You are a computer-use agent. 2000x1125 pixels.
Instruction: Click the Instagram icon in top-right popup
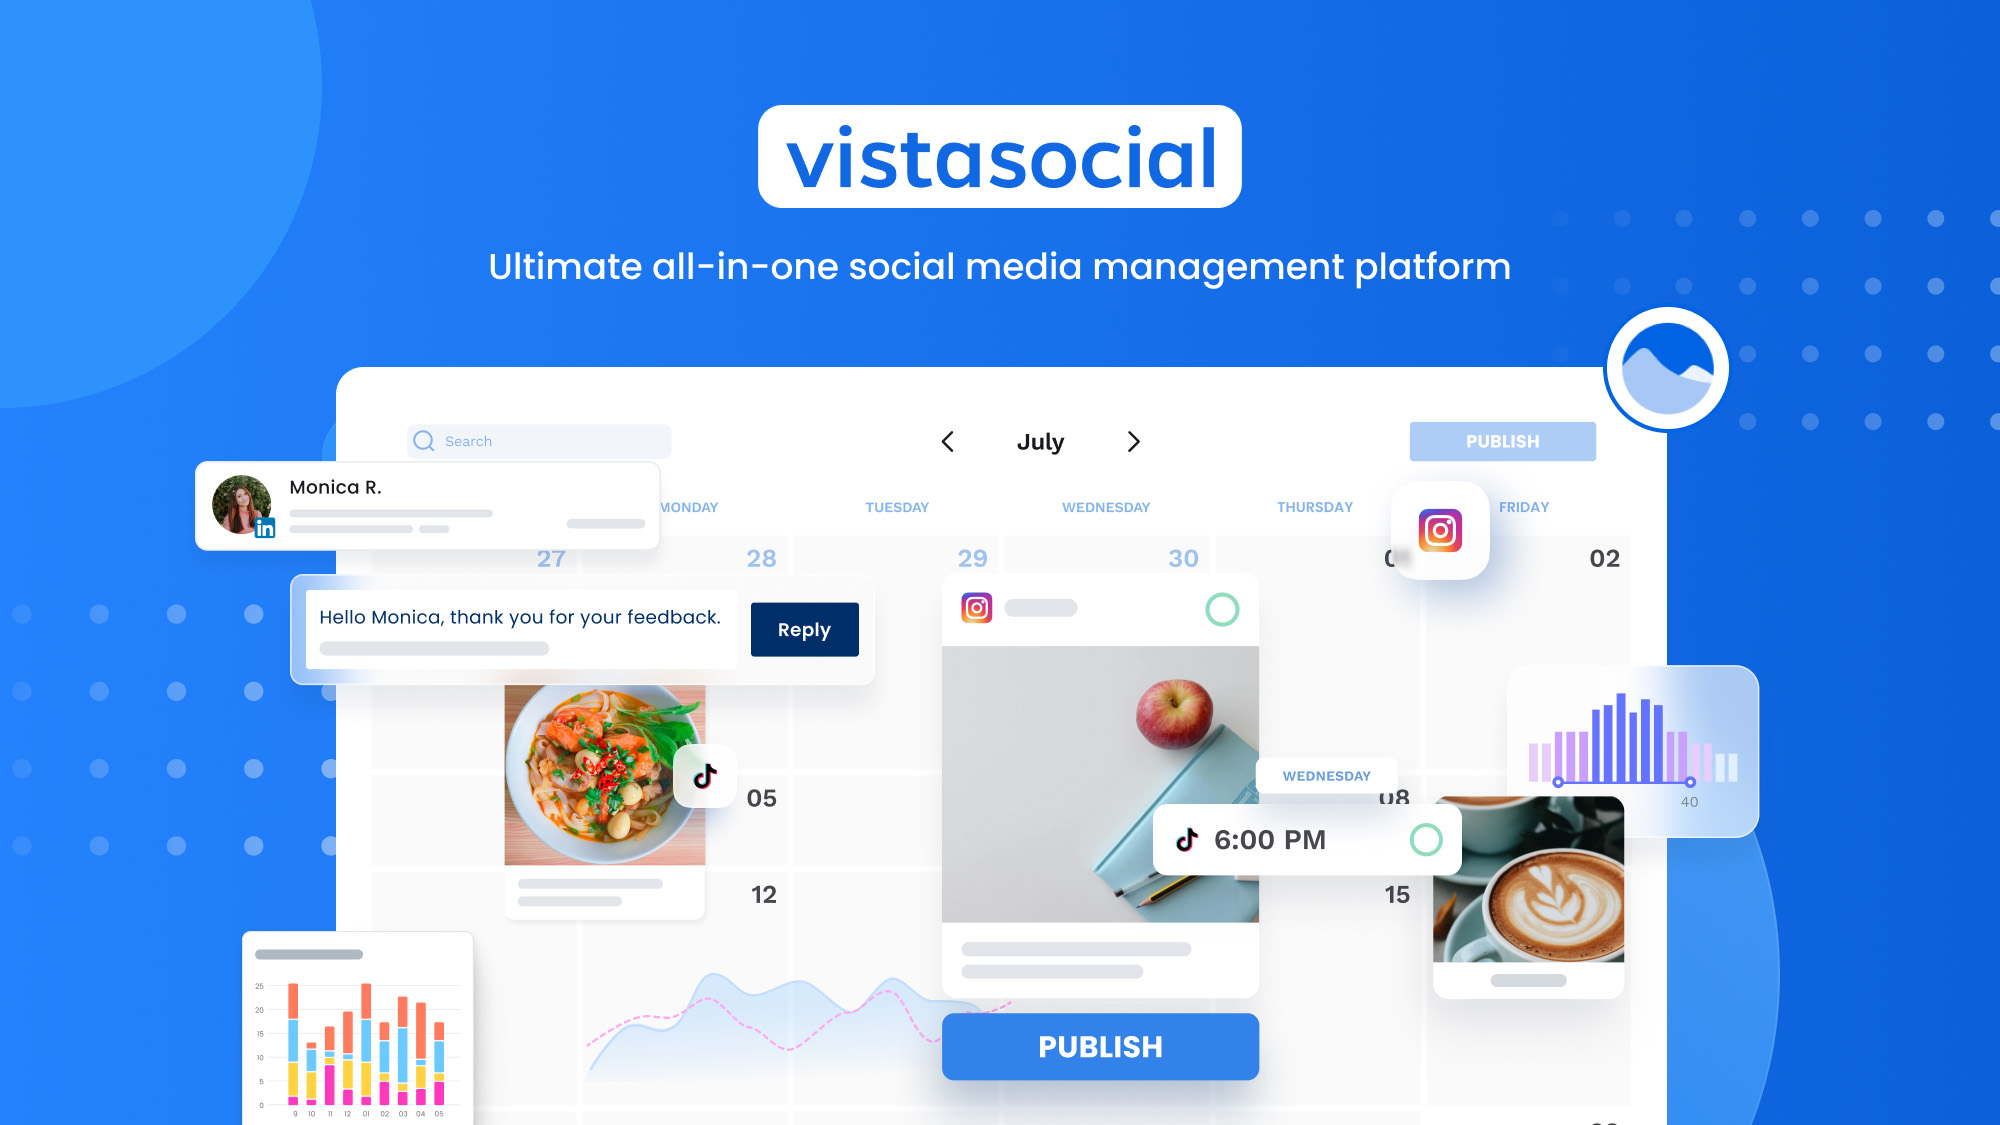[x=1442, y=529]
